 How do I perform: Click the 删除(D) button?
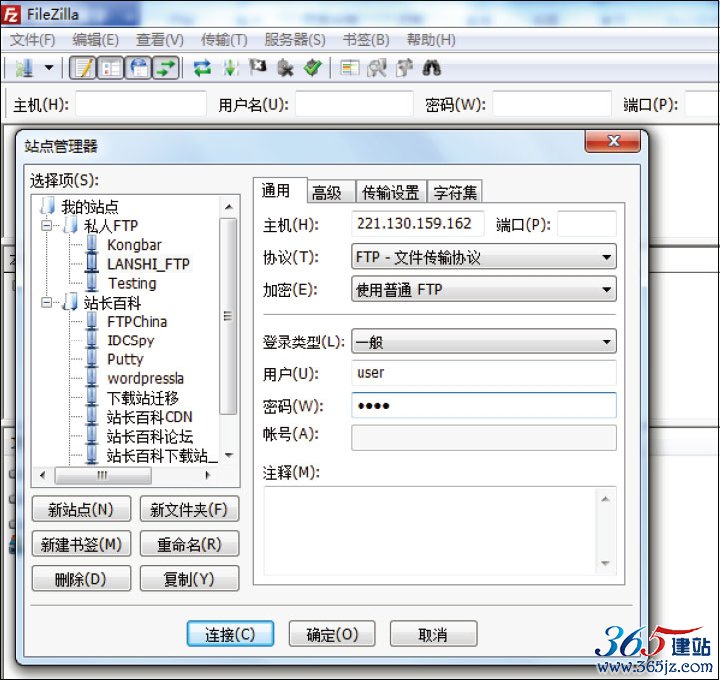click(81, 579)
